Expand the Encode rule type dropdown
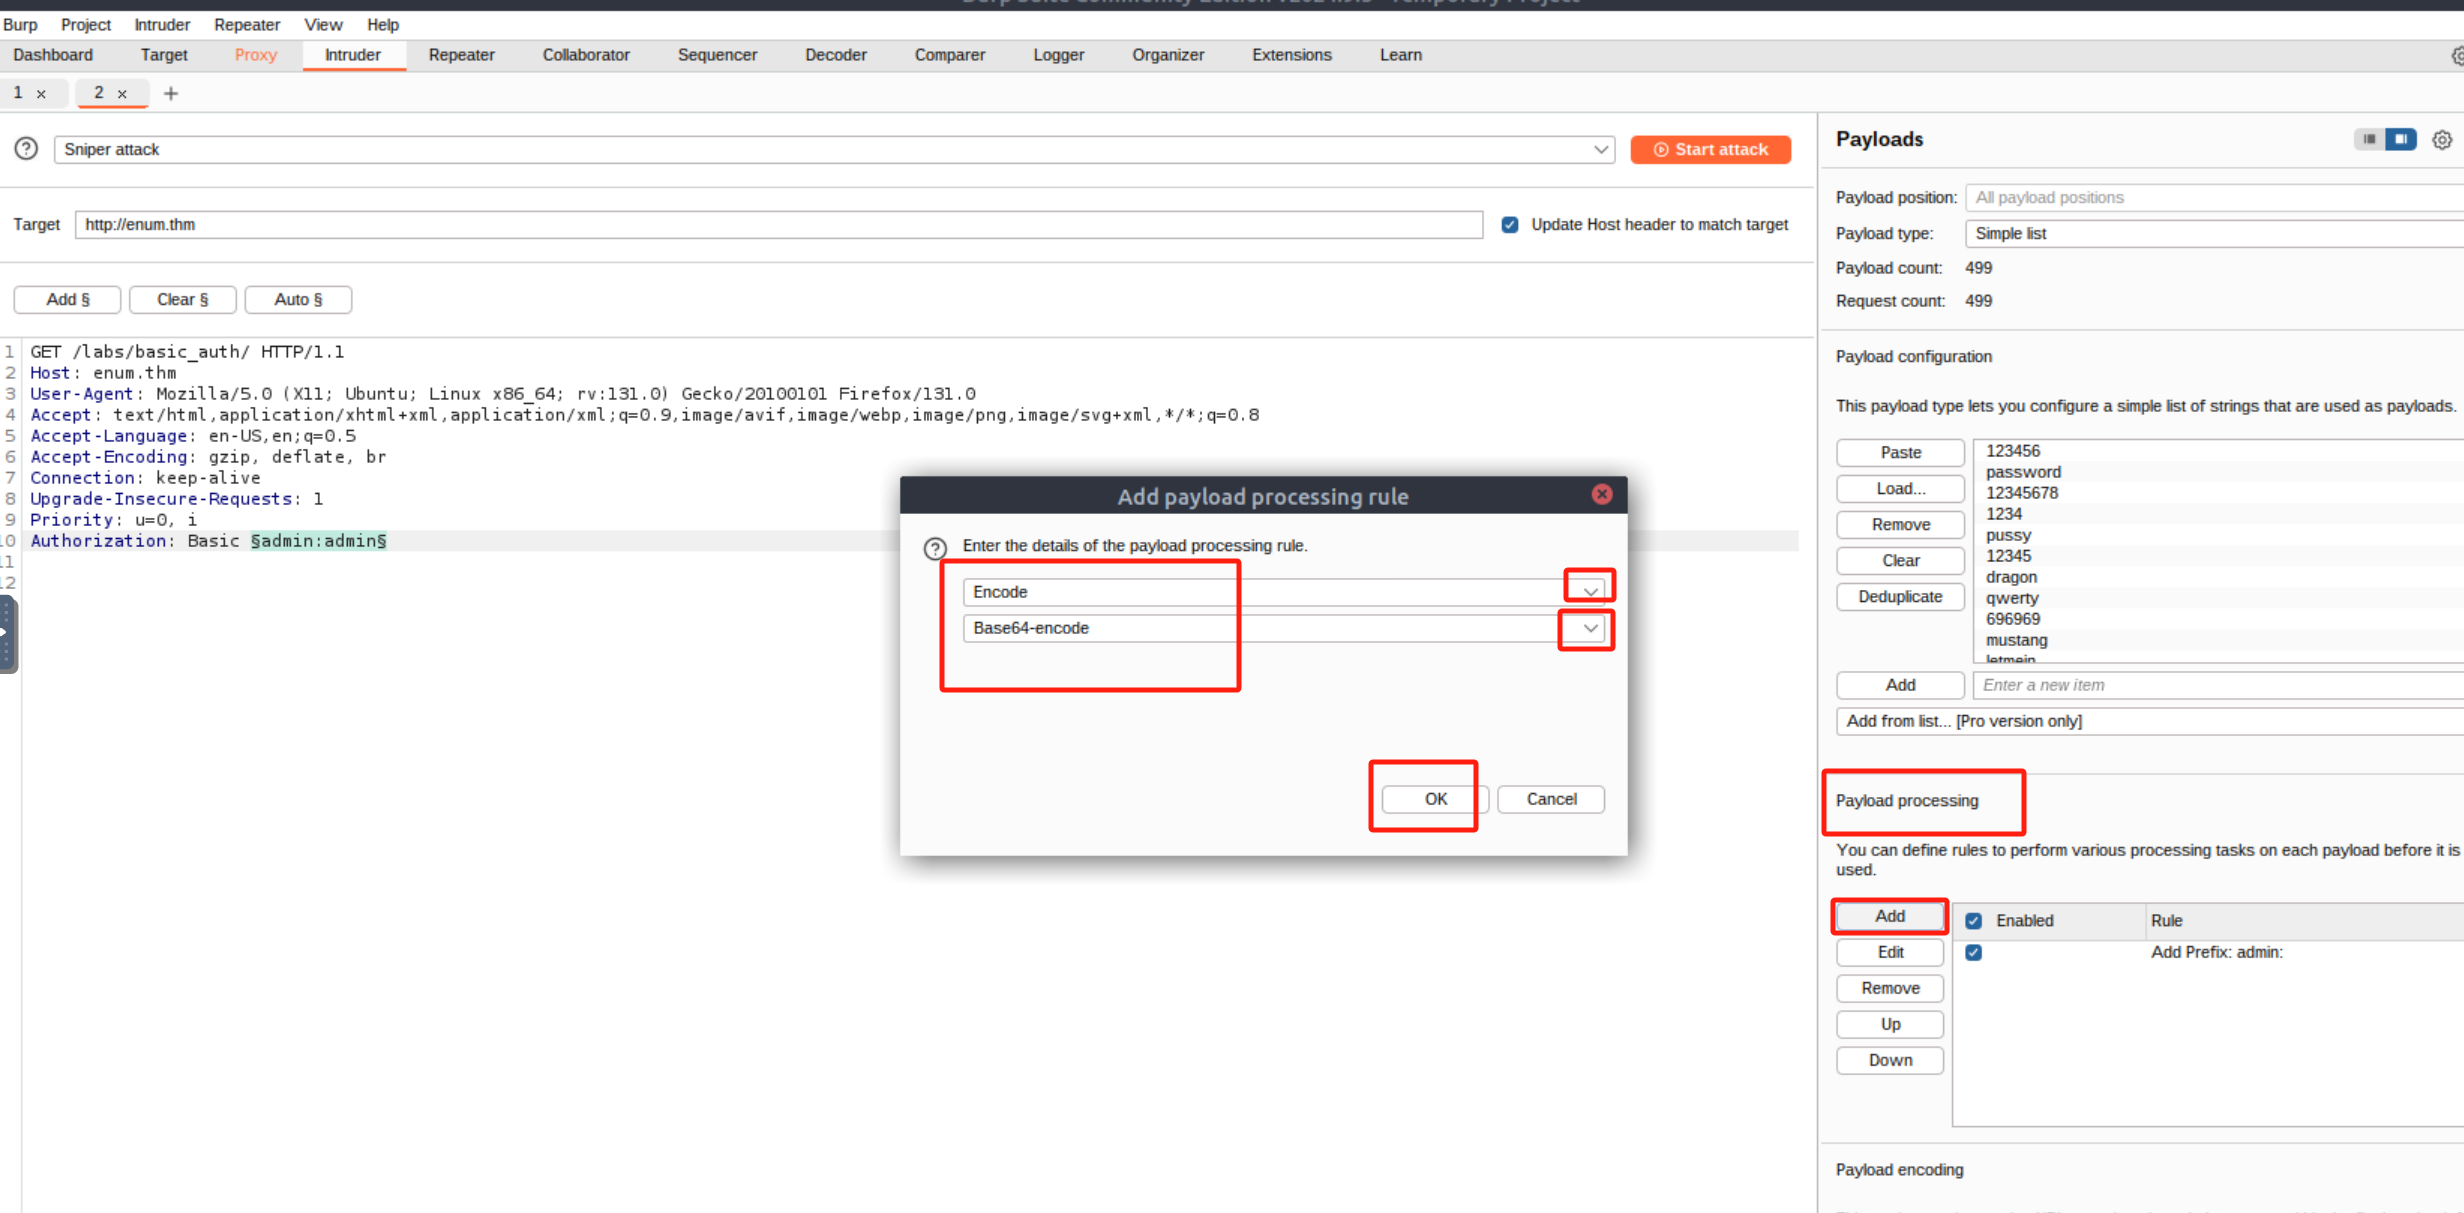This screenshot has width=2464, height=1213. pyautogui.click(x=1589, y=591)
